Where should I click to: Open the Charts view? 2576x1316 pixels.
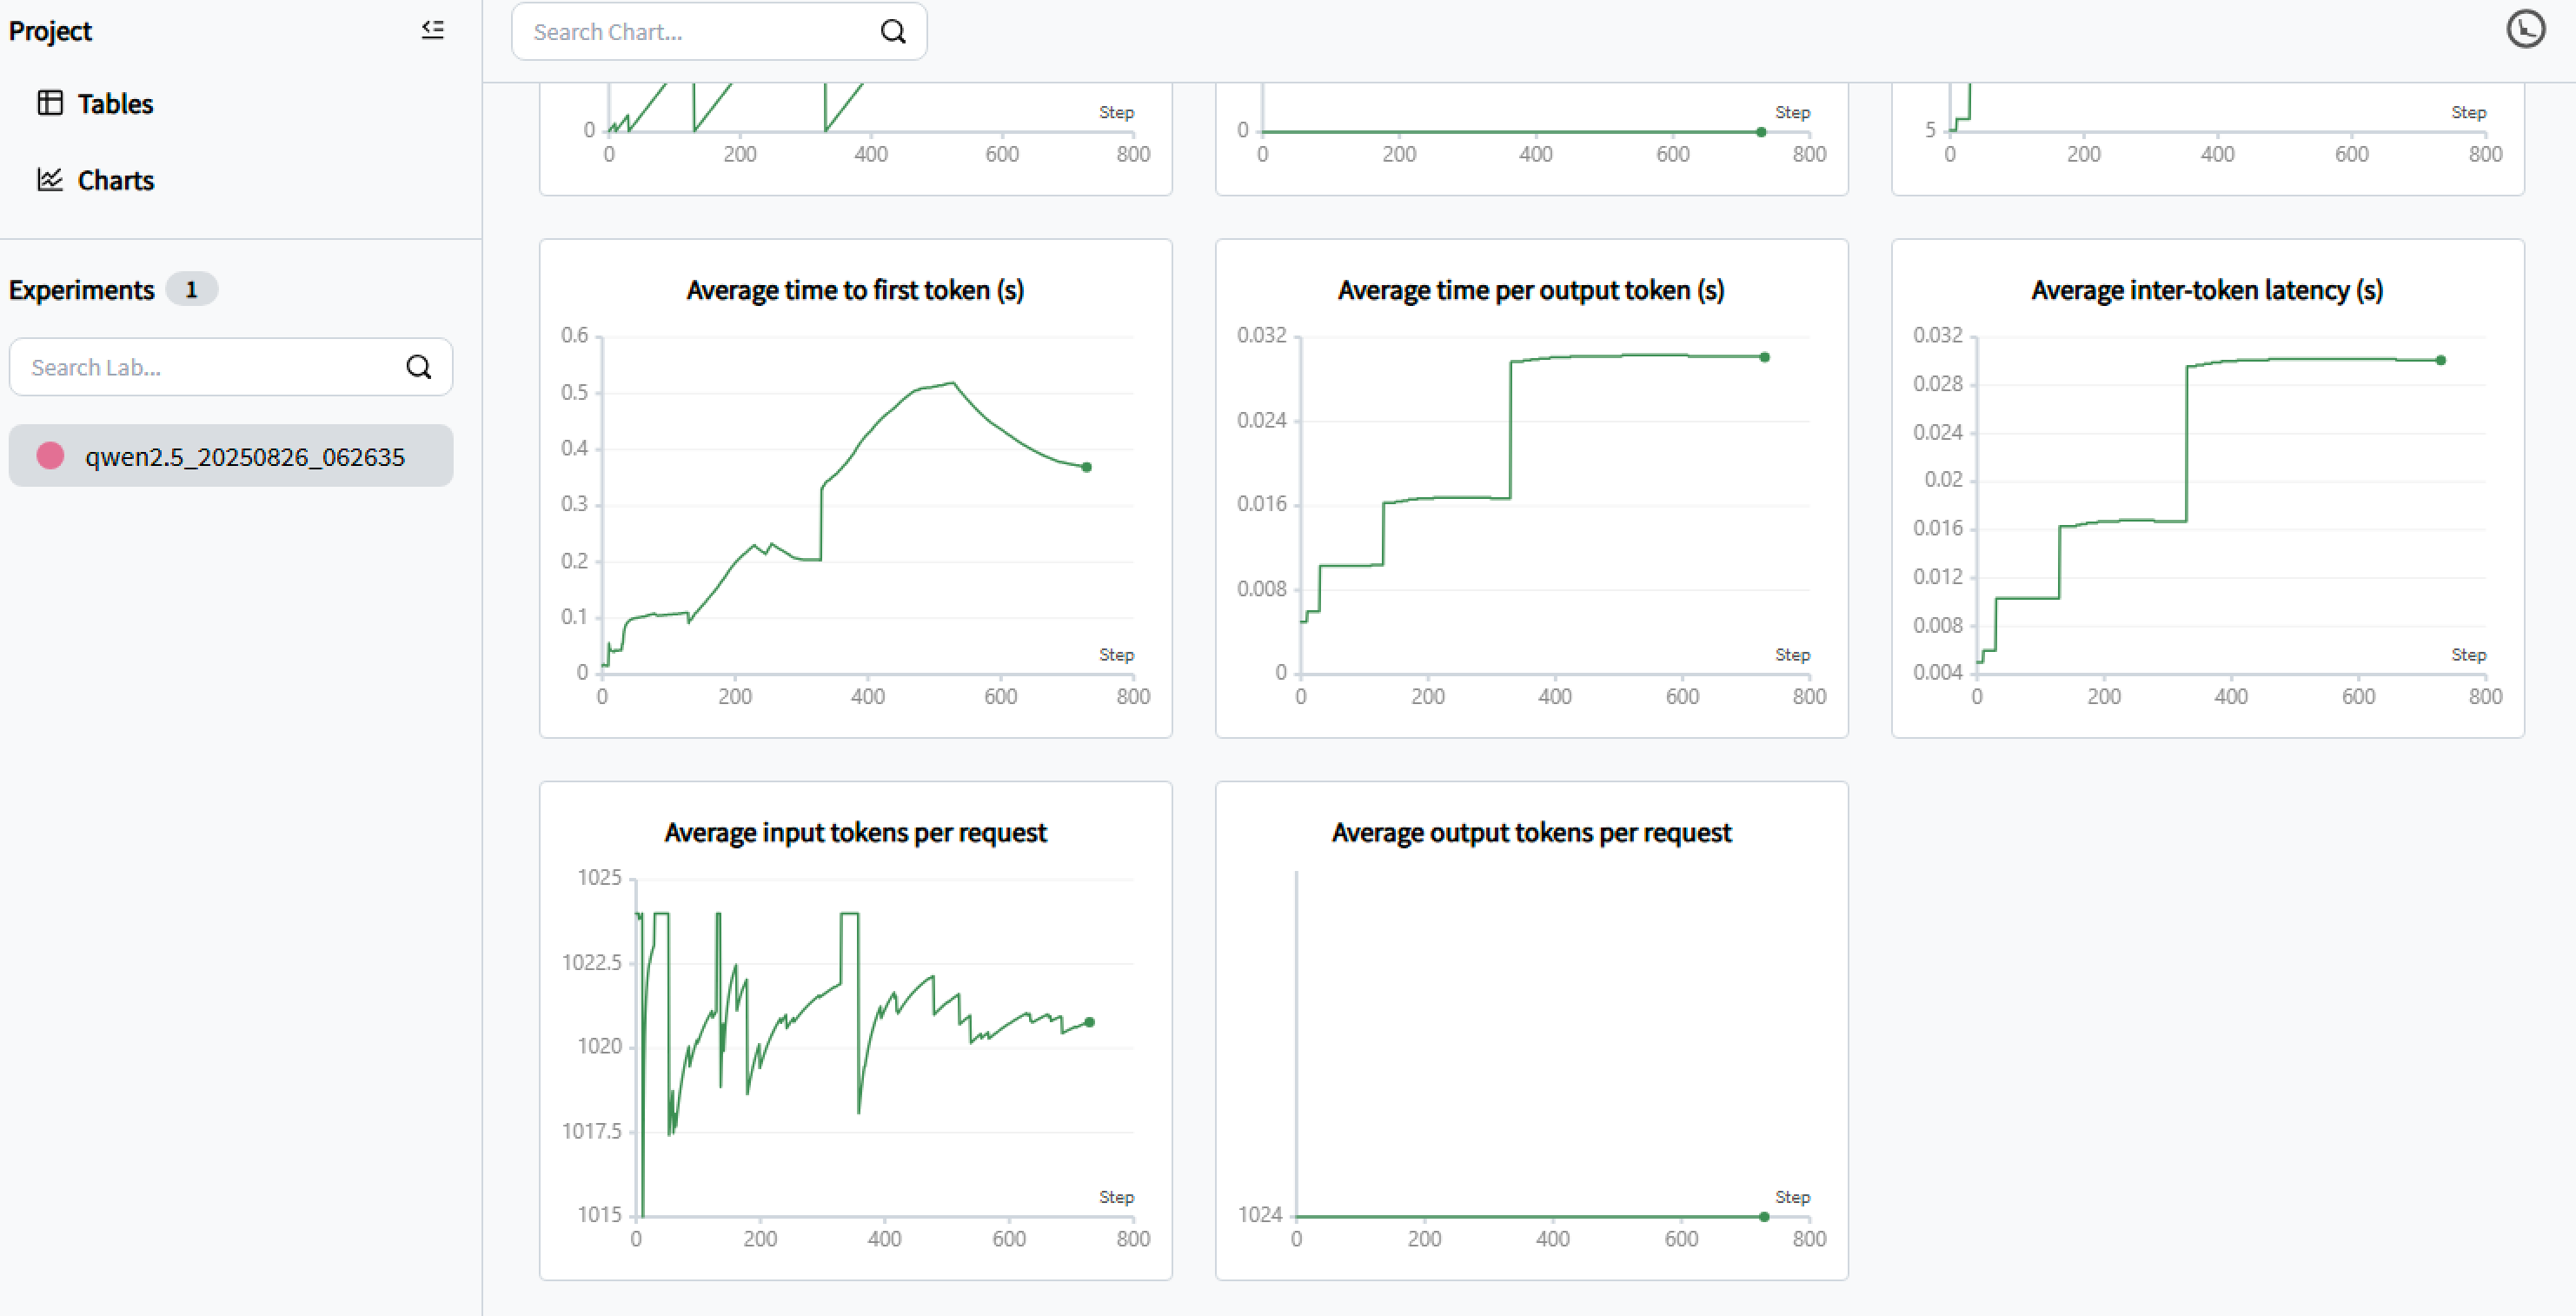pos(115,181)
